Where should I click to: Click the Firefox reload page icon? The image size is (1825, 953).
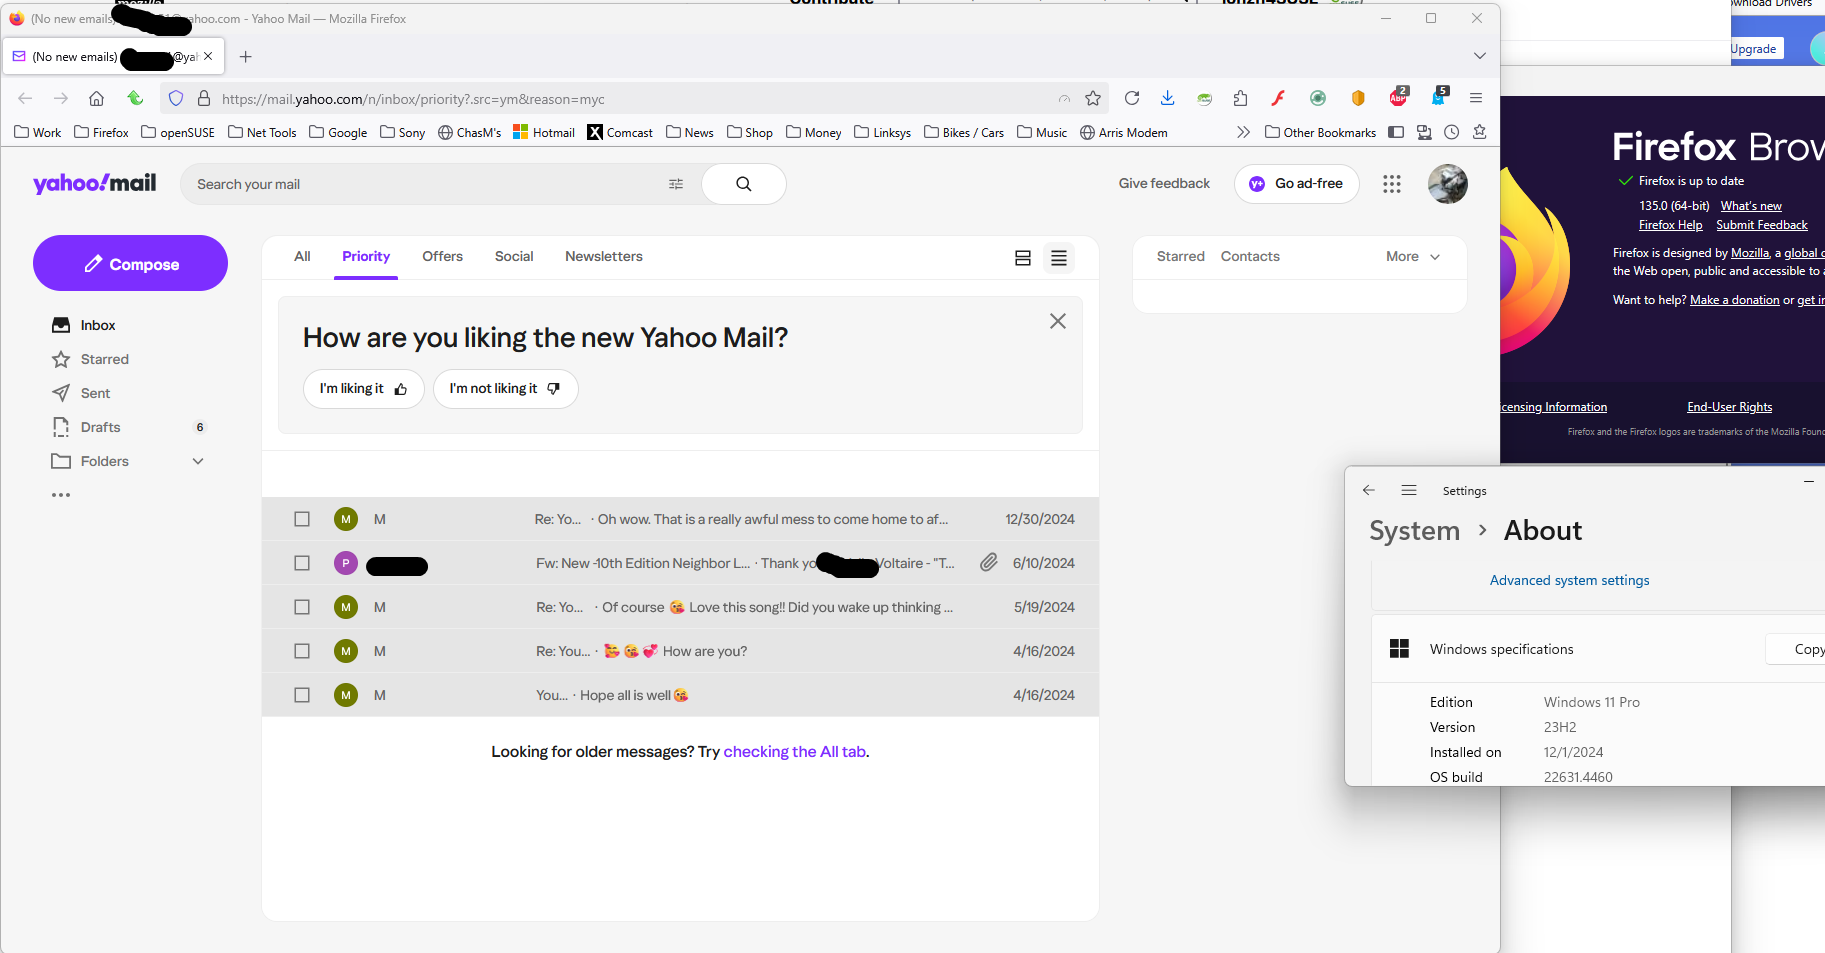(1132, 98)
